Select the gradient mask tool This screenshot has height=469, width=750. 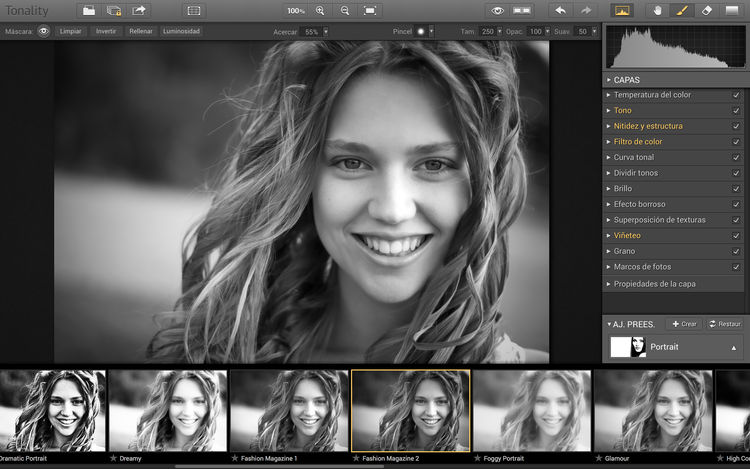pos(732,11)
